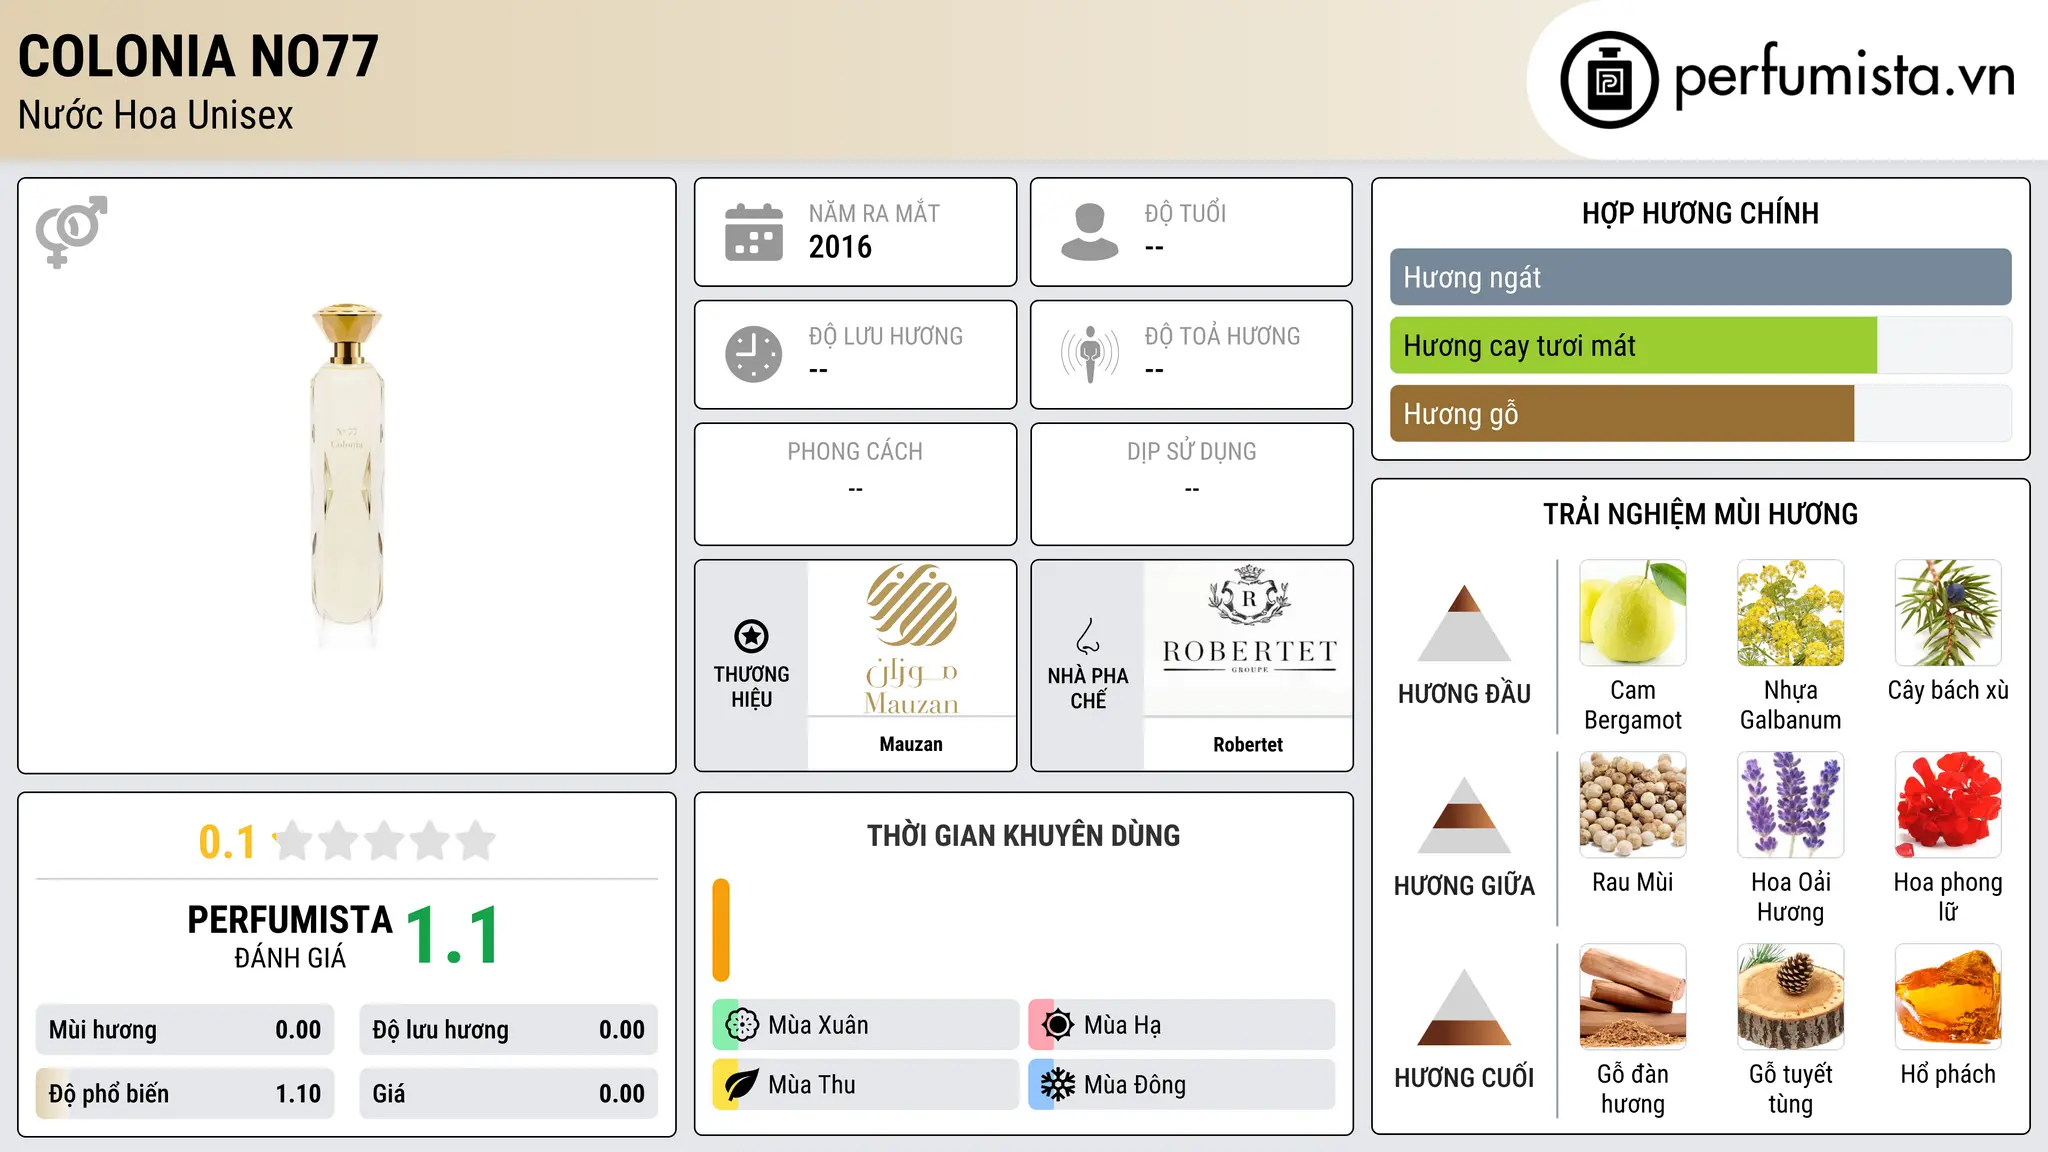
Task: Click the perfumista.vn perfume bottle logo icon
Action: click(1609, 80)
